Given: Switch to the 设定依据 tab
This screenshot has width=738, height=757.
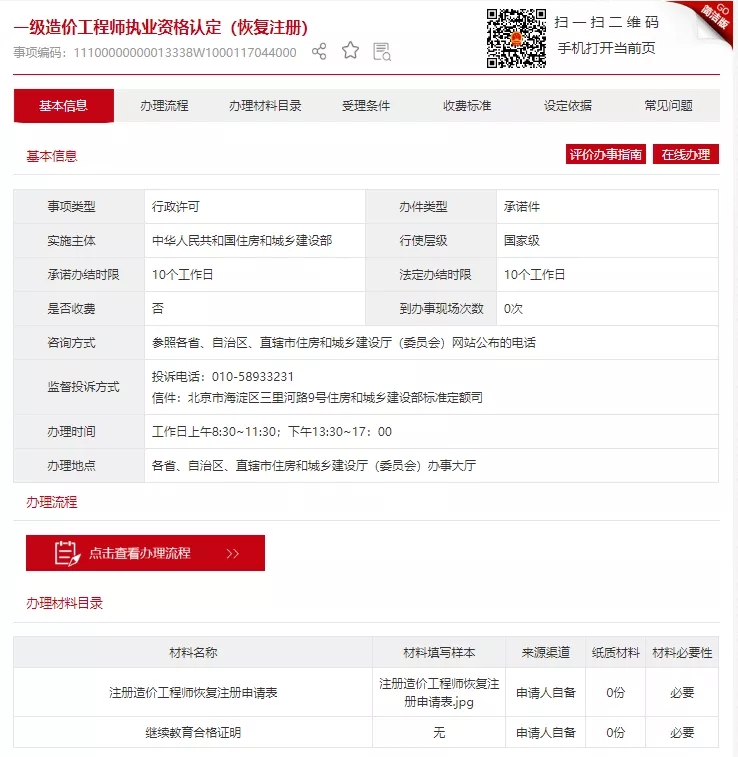Looking at the screenshot, I should click(x=568, y=105).
